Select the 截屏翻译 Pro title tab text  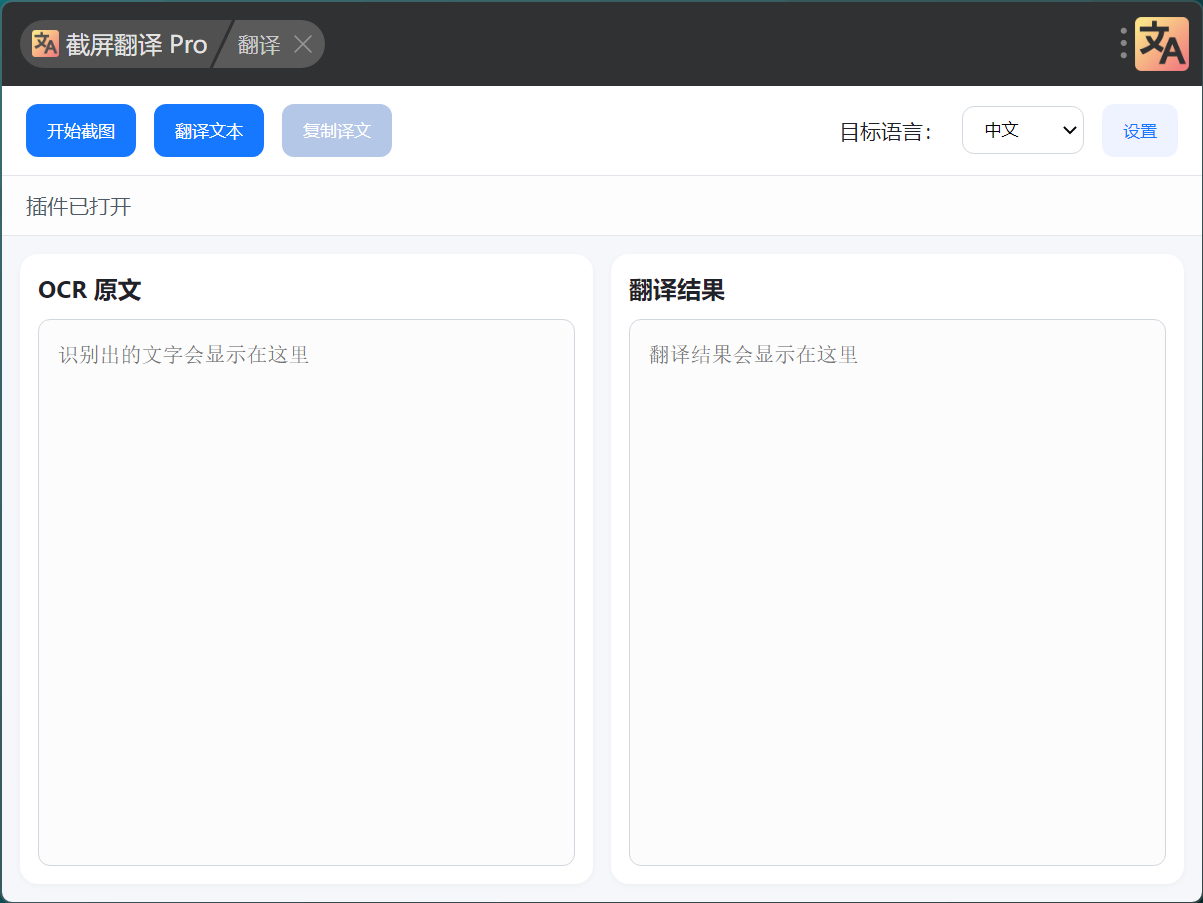[136, 45]
